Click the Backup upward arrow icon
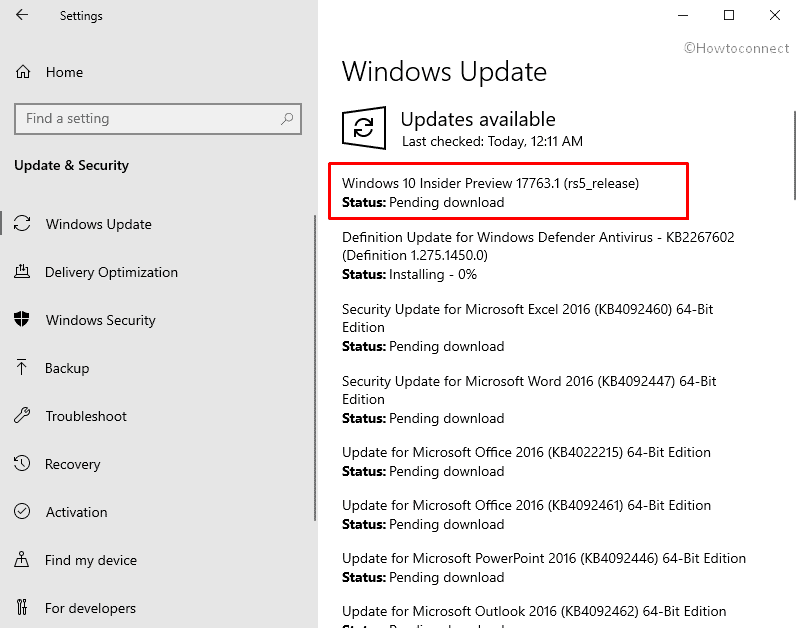The width and height of the screenshot is (796, 628). 21,368
